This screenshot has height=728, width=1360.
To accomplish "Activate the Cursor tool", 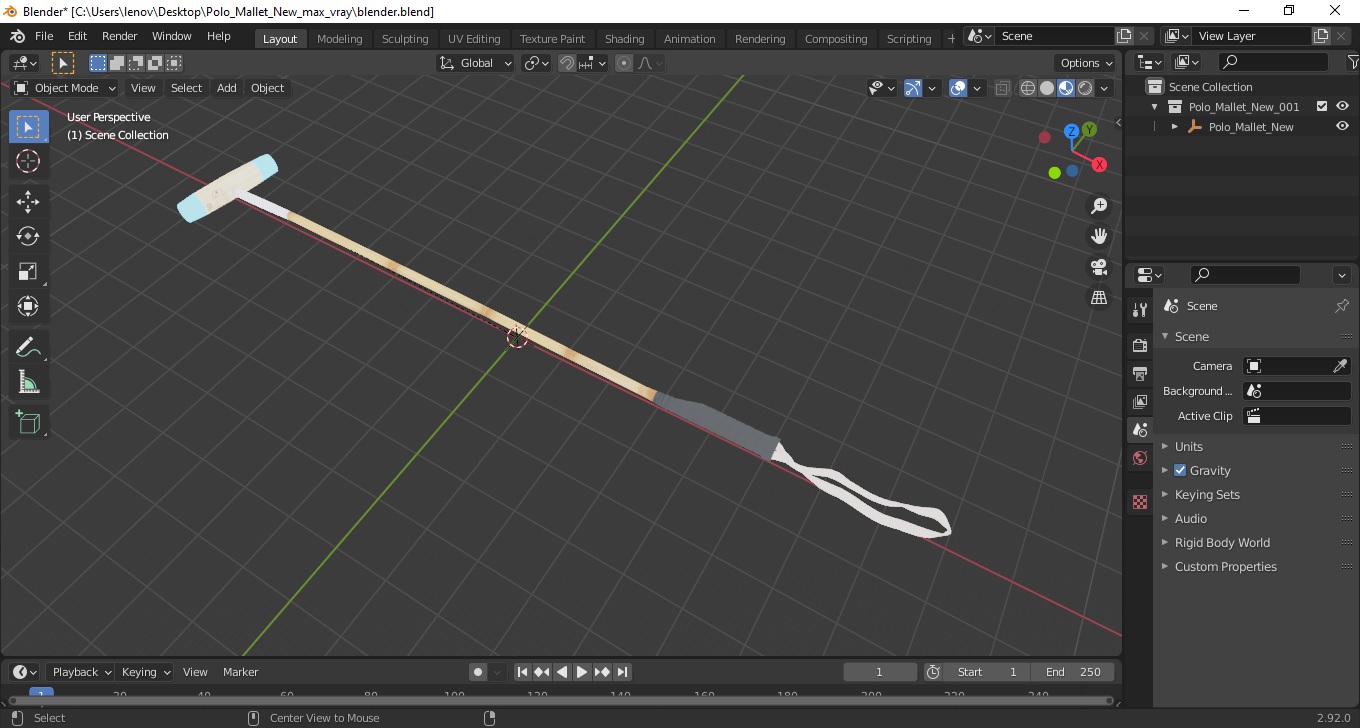I will click(28, 161).
